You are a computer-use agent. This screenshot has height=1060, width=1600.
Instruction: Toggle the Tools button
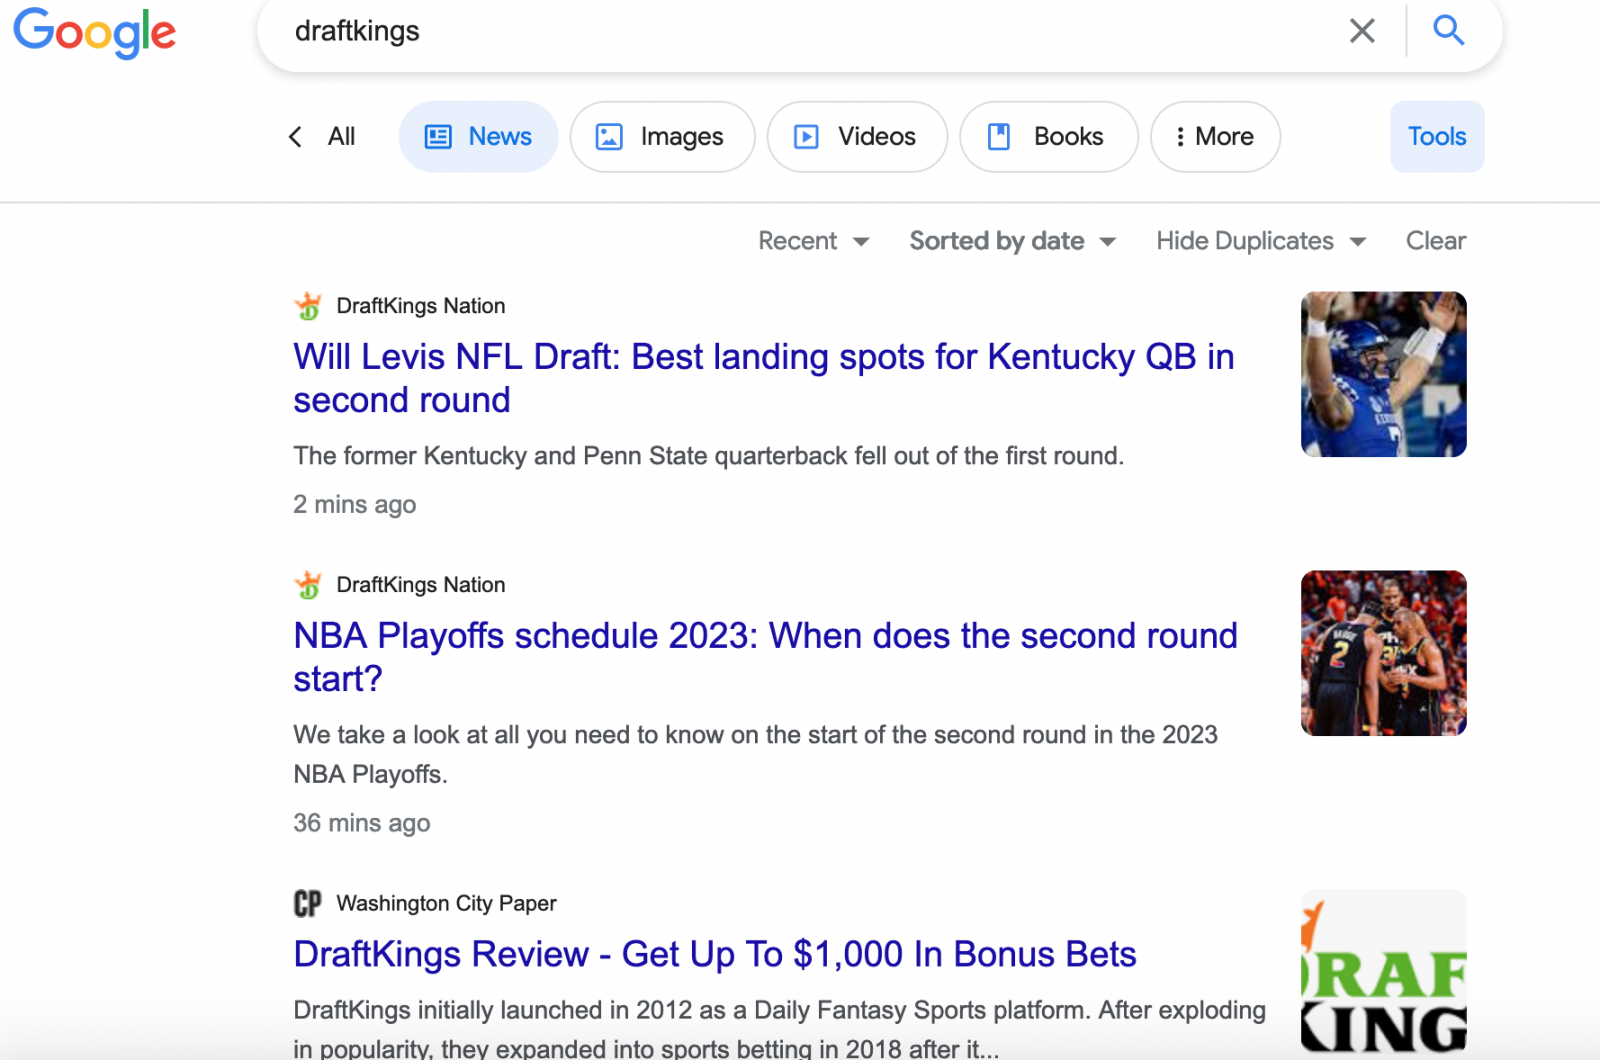1437,137
